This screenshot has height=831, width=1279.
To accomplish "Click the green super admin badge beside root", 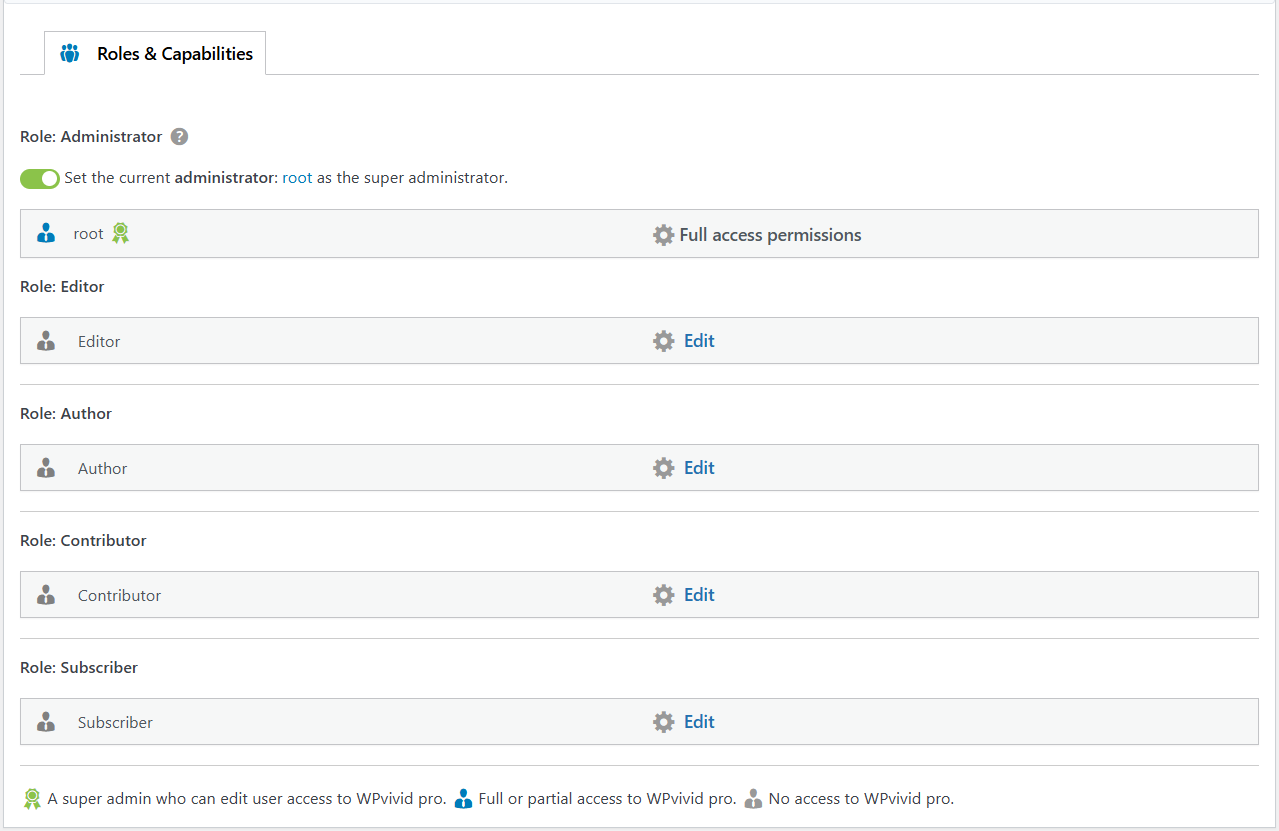I will 121,234.
